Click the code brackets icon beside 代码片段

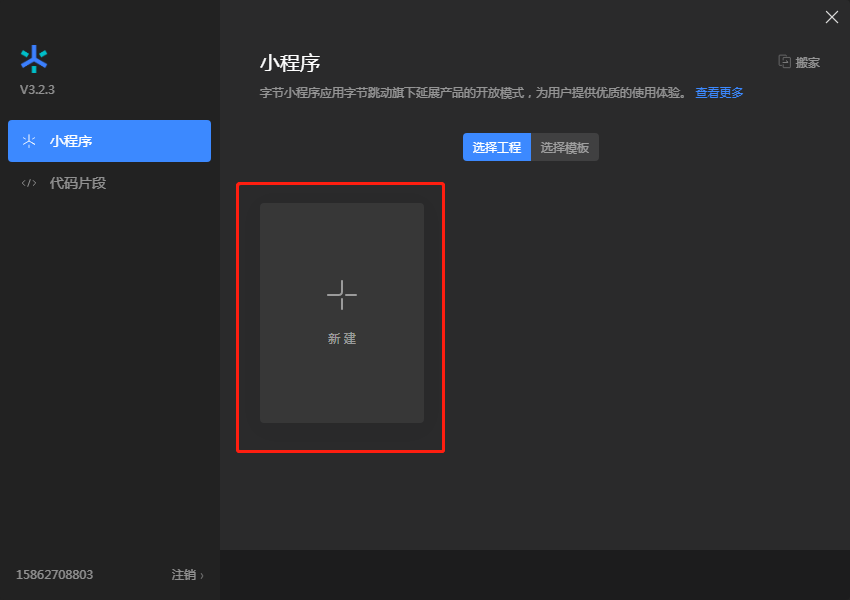pos(29,183)
